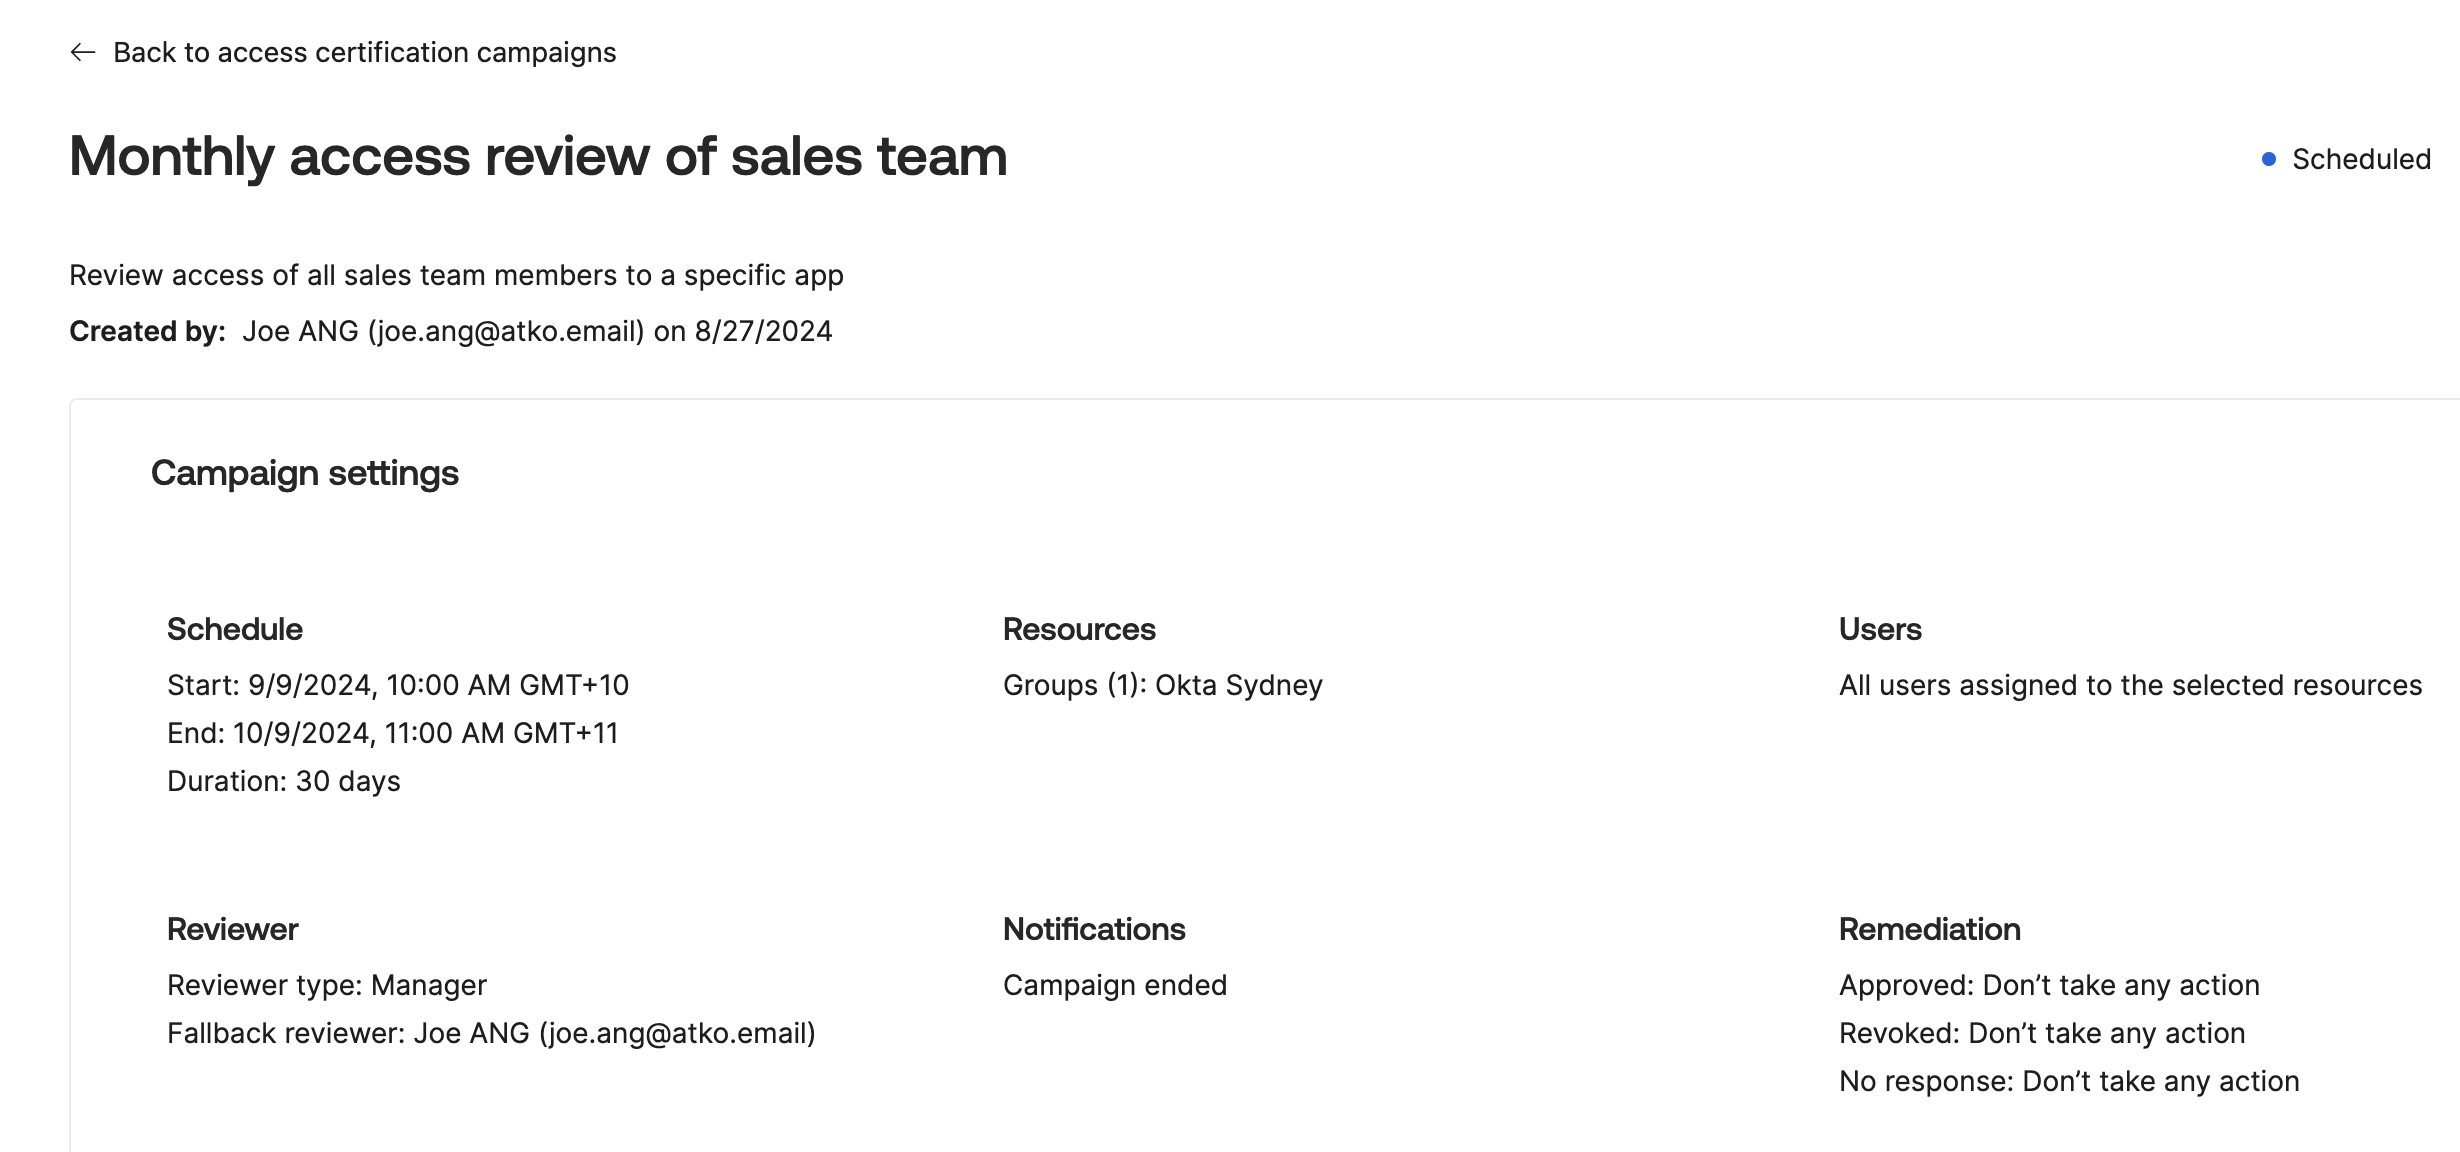Click the Scheduled status label
This screenshot has height=1152, width=2460.
tap(2360, 159)
